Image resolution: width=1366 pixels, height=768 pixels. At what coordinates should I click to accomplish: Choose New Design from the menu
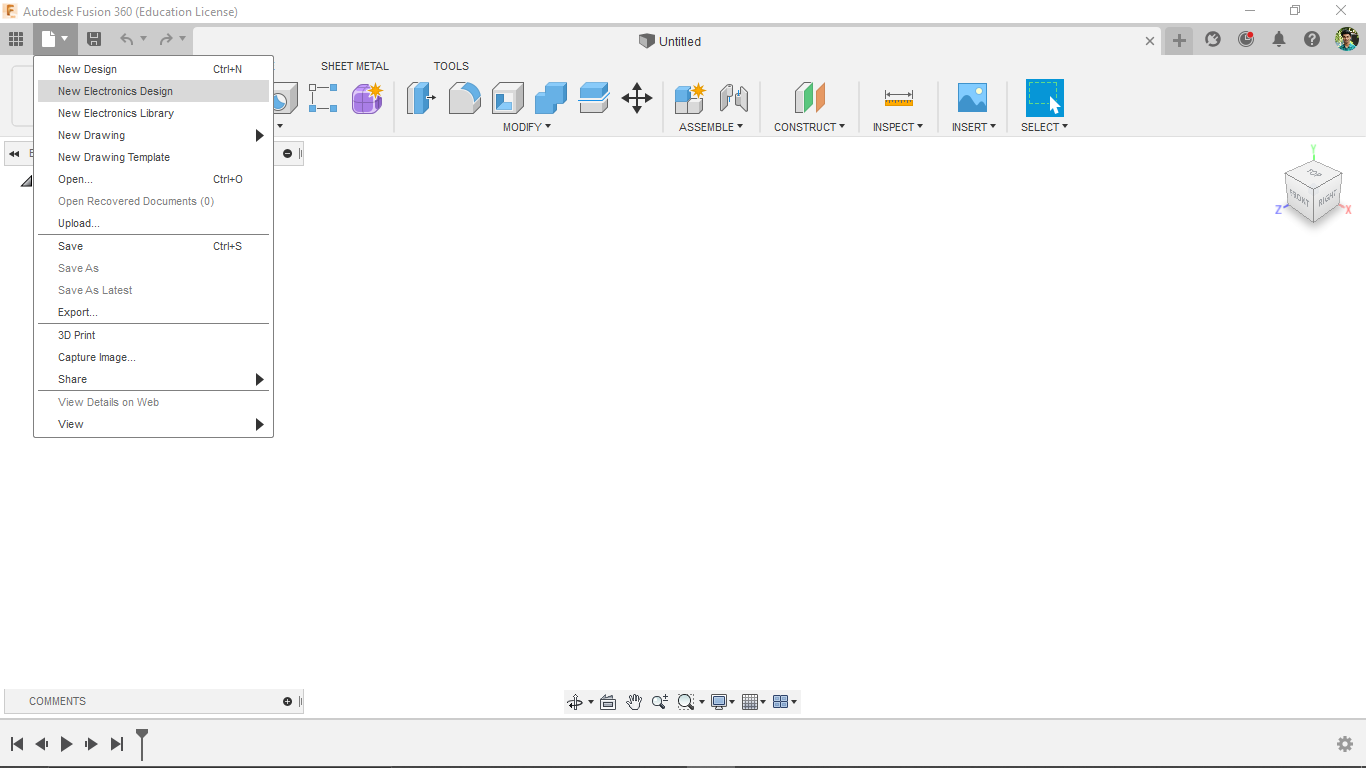click(x=154, y=69)
